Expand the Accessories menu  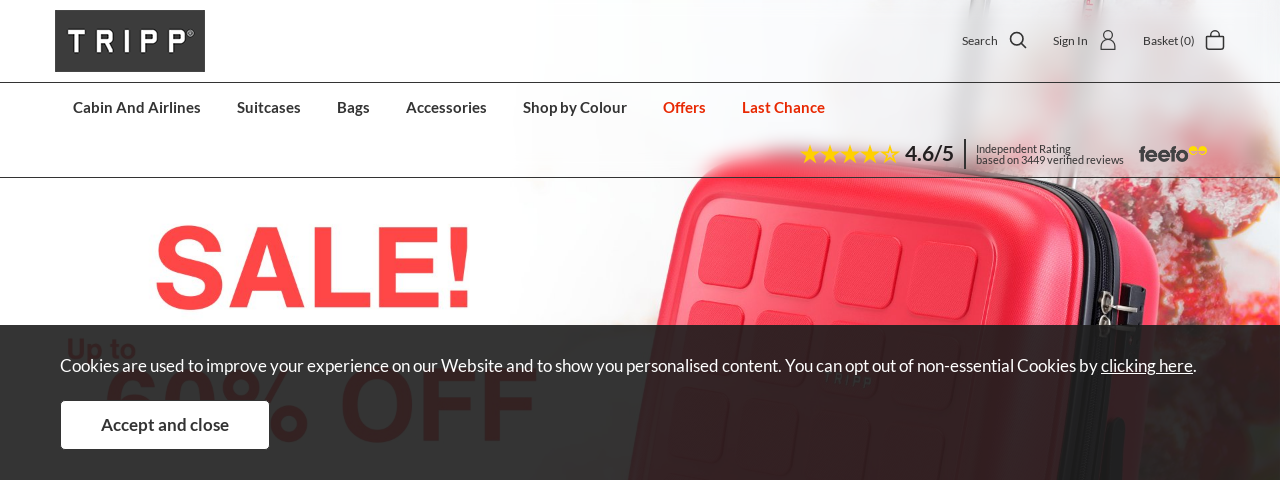[446, 107]
